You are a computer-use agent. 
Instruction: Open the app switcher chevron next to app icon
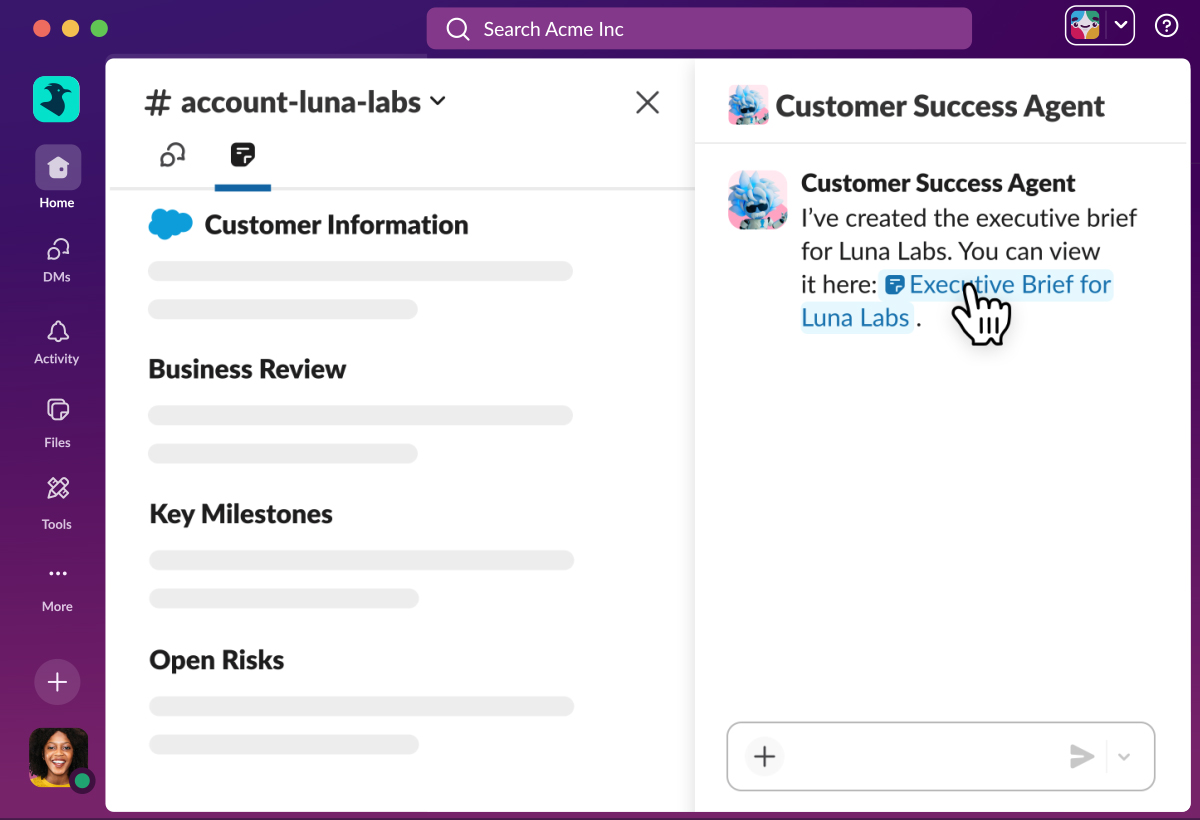tap(1122, 25)
